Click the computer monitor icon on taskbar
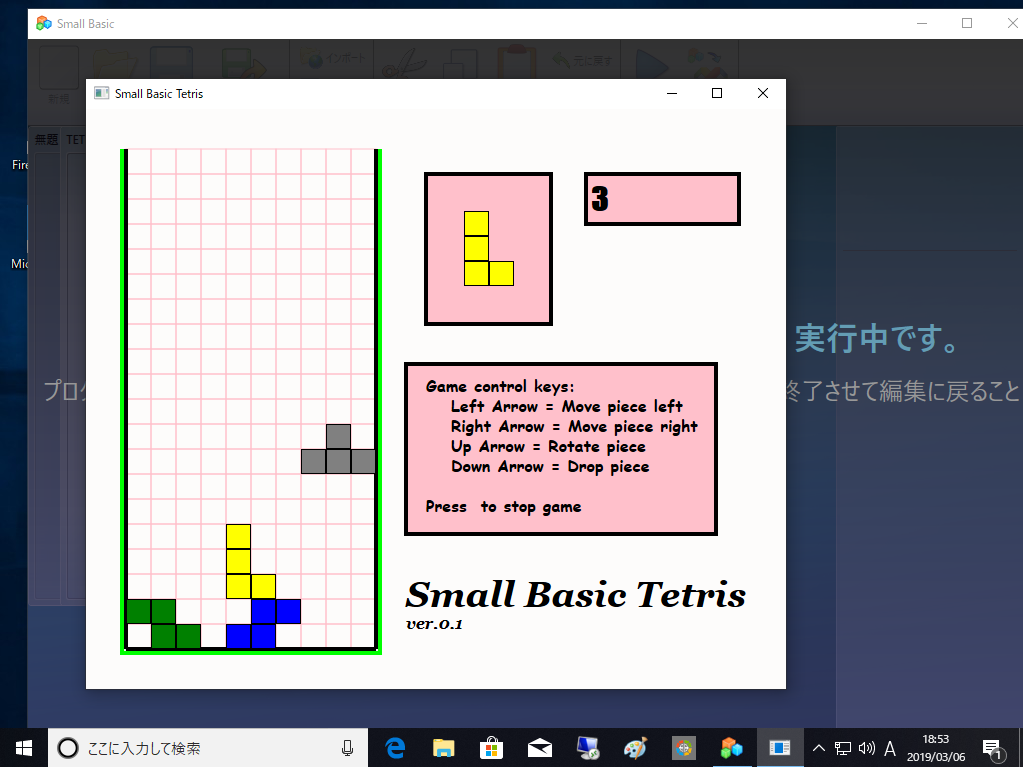This screenshot has width=1023, height=767. (588, 748)
